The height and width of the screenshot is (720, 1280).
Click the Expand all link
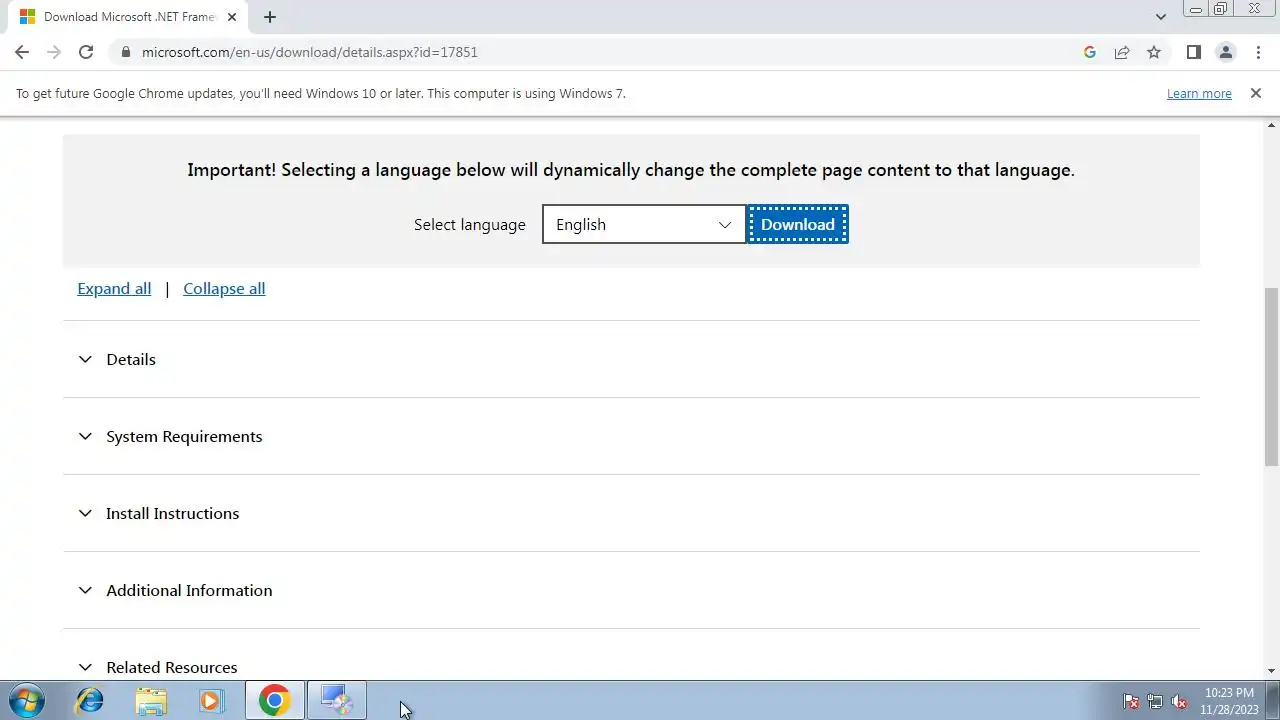pos(114,288)
